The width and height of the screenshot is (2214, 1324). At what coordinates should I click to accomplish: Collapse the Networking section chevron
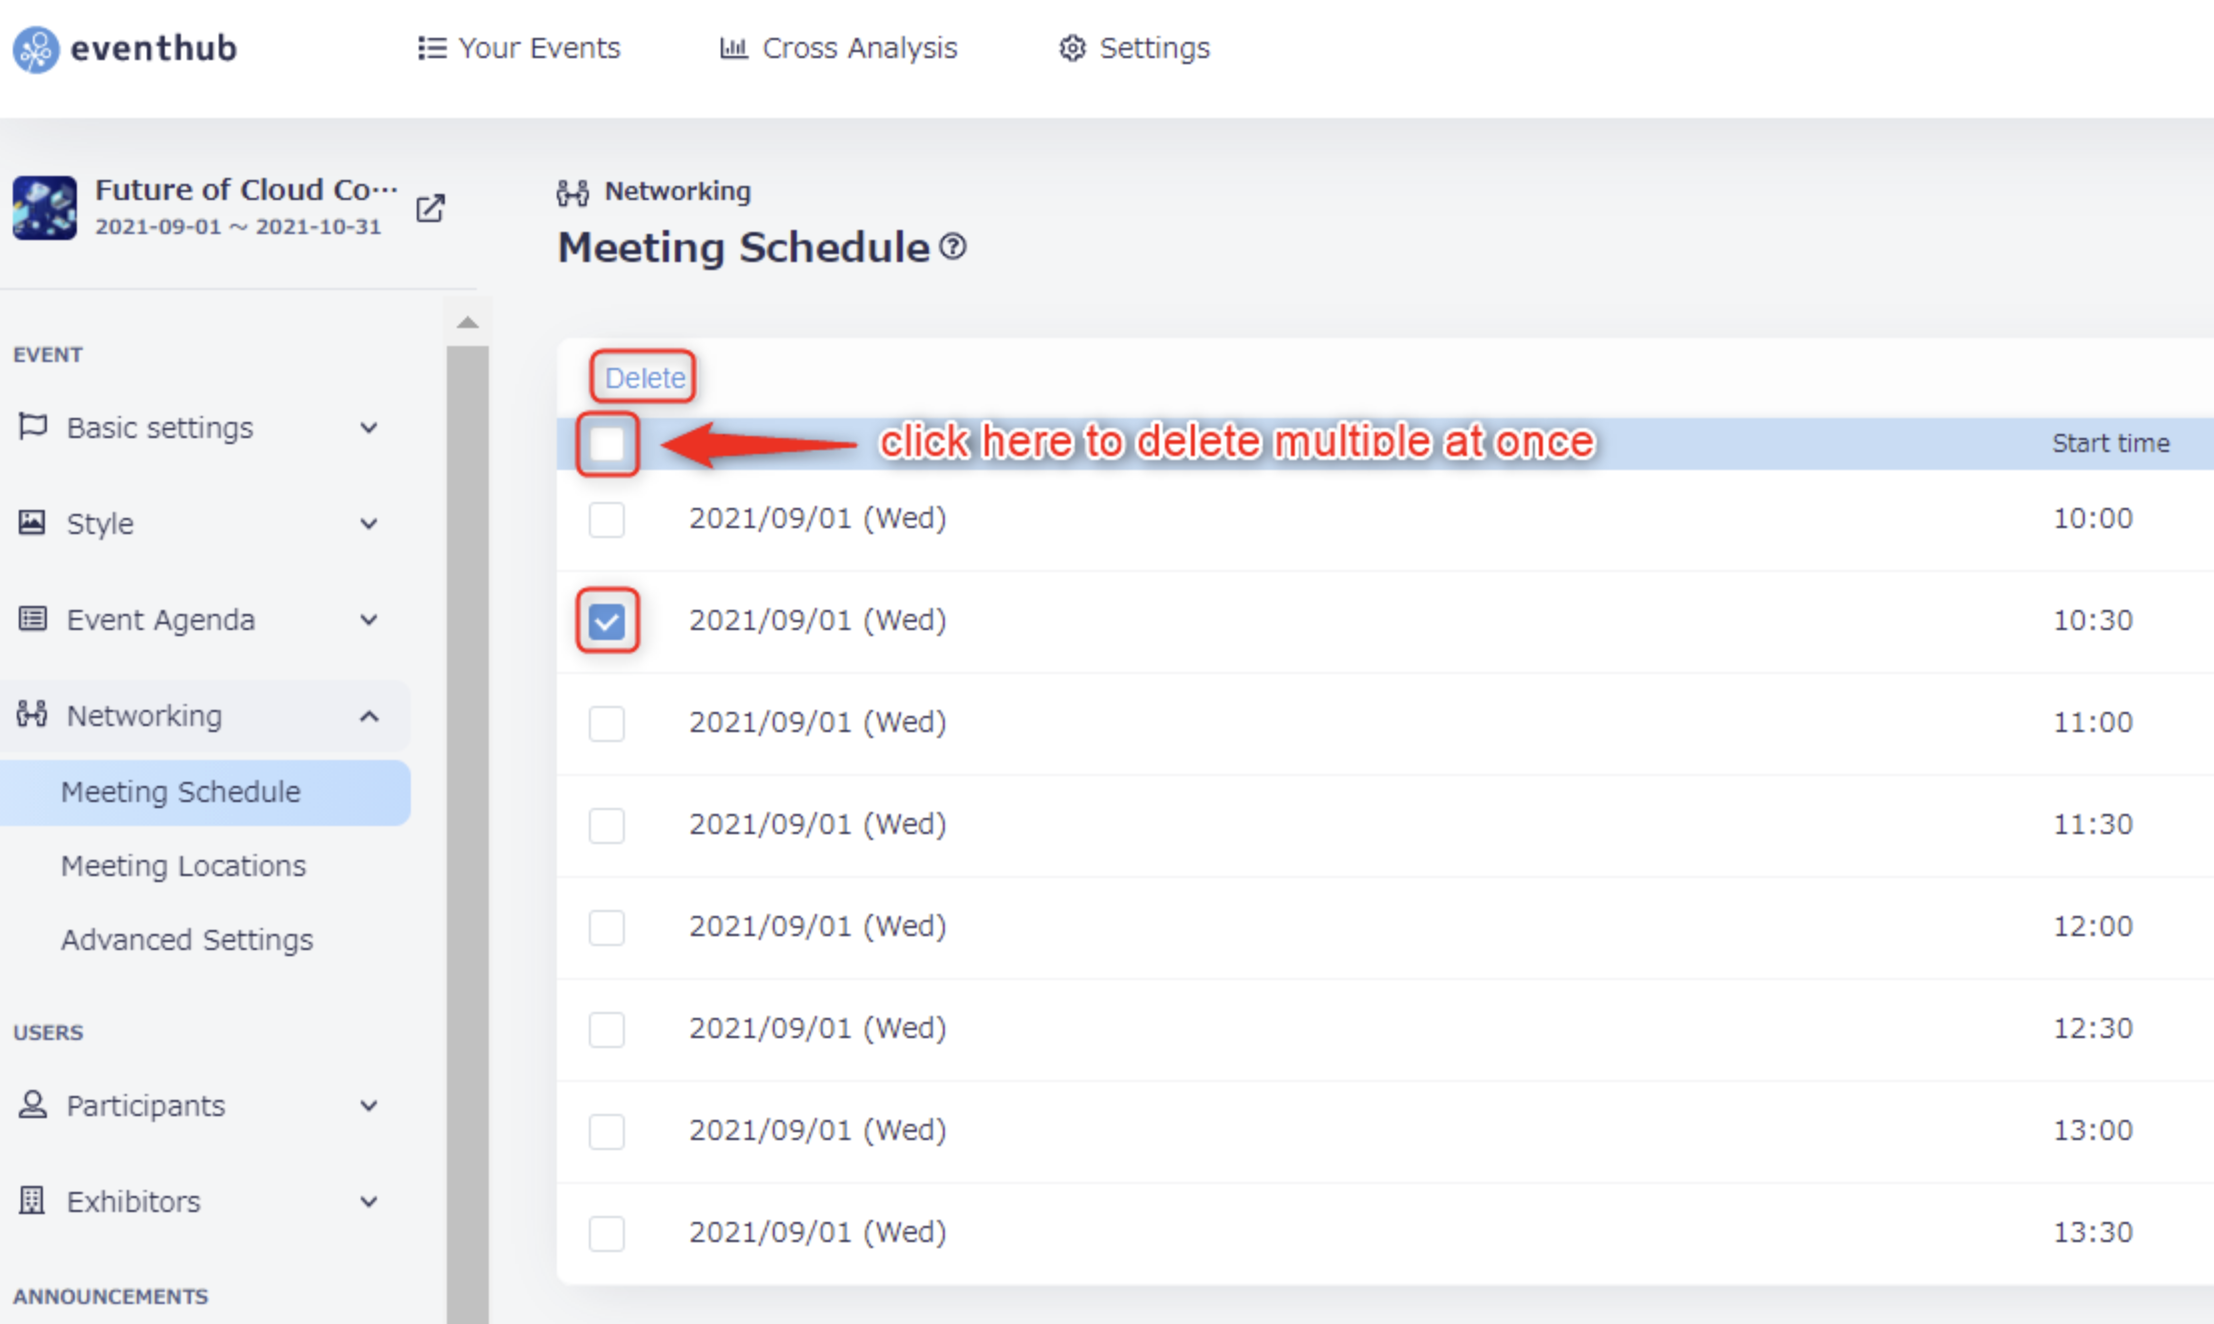(x=369, y=716)
